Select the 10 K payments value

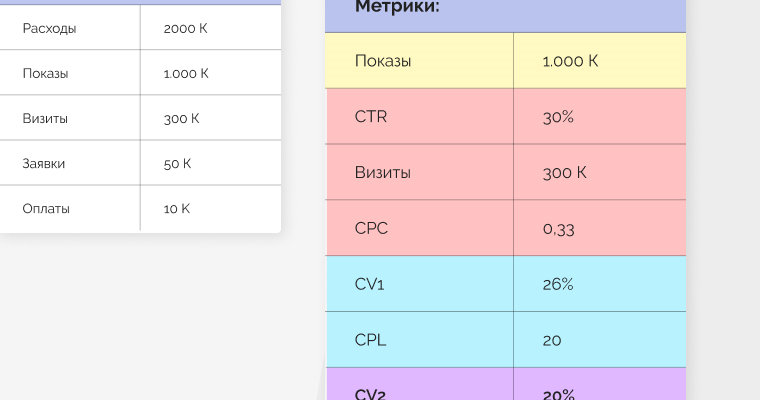tap(176, 209)
